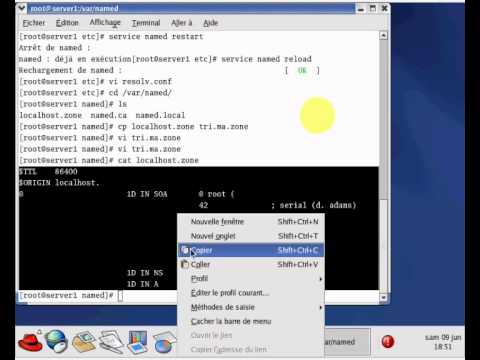Click the 'cd /var/named/' command line

(x=95, y=93)
